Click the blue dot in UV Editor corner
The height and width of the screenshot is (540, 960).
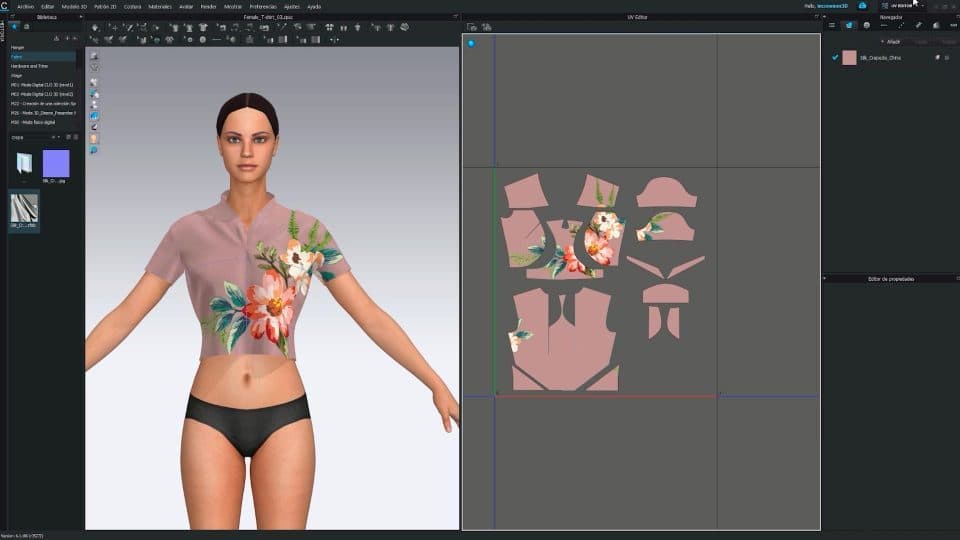coord(471,43)
